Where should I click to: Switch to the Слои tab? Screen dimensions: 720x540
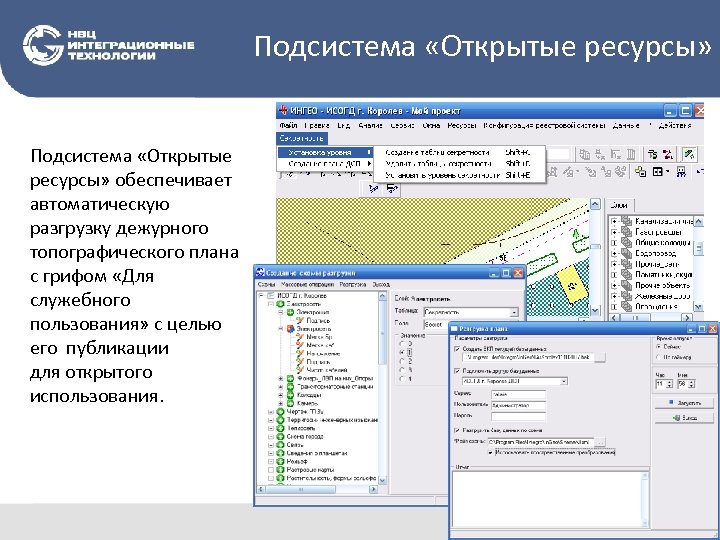point(619,205)
